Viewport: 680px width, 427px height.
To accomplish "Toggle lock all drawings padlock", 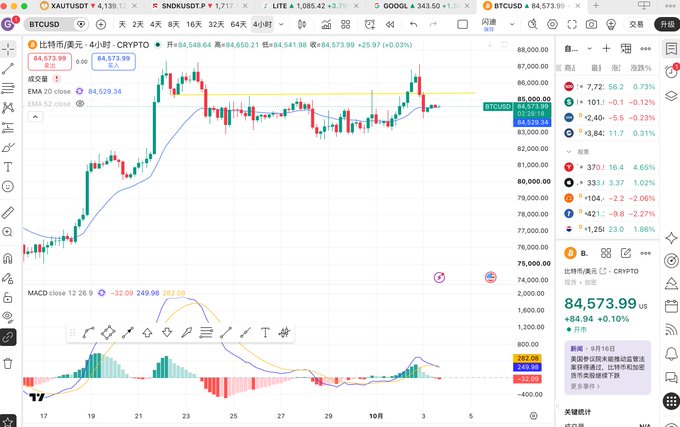I will (x=8, y=297).
